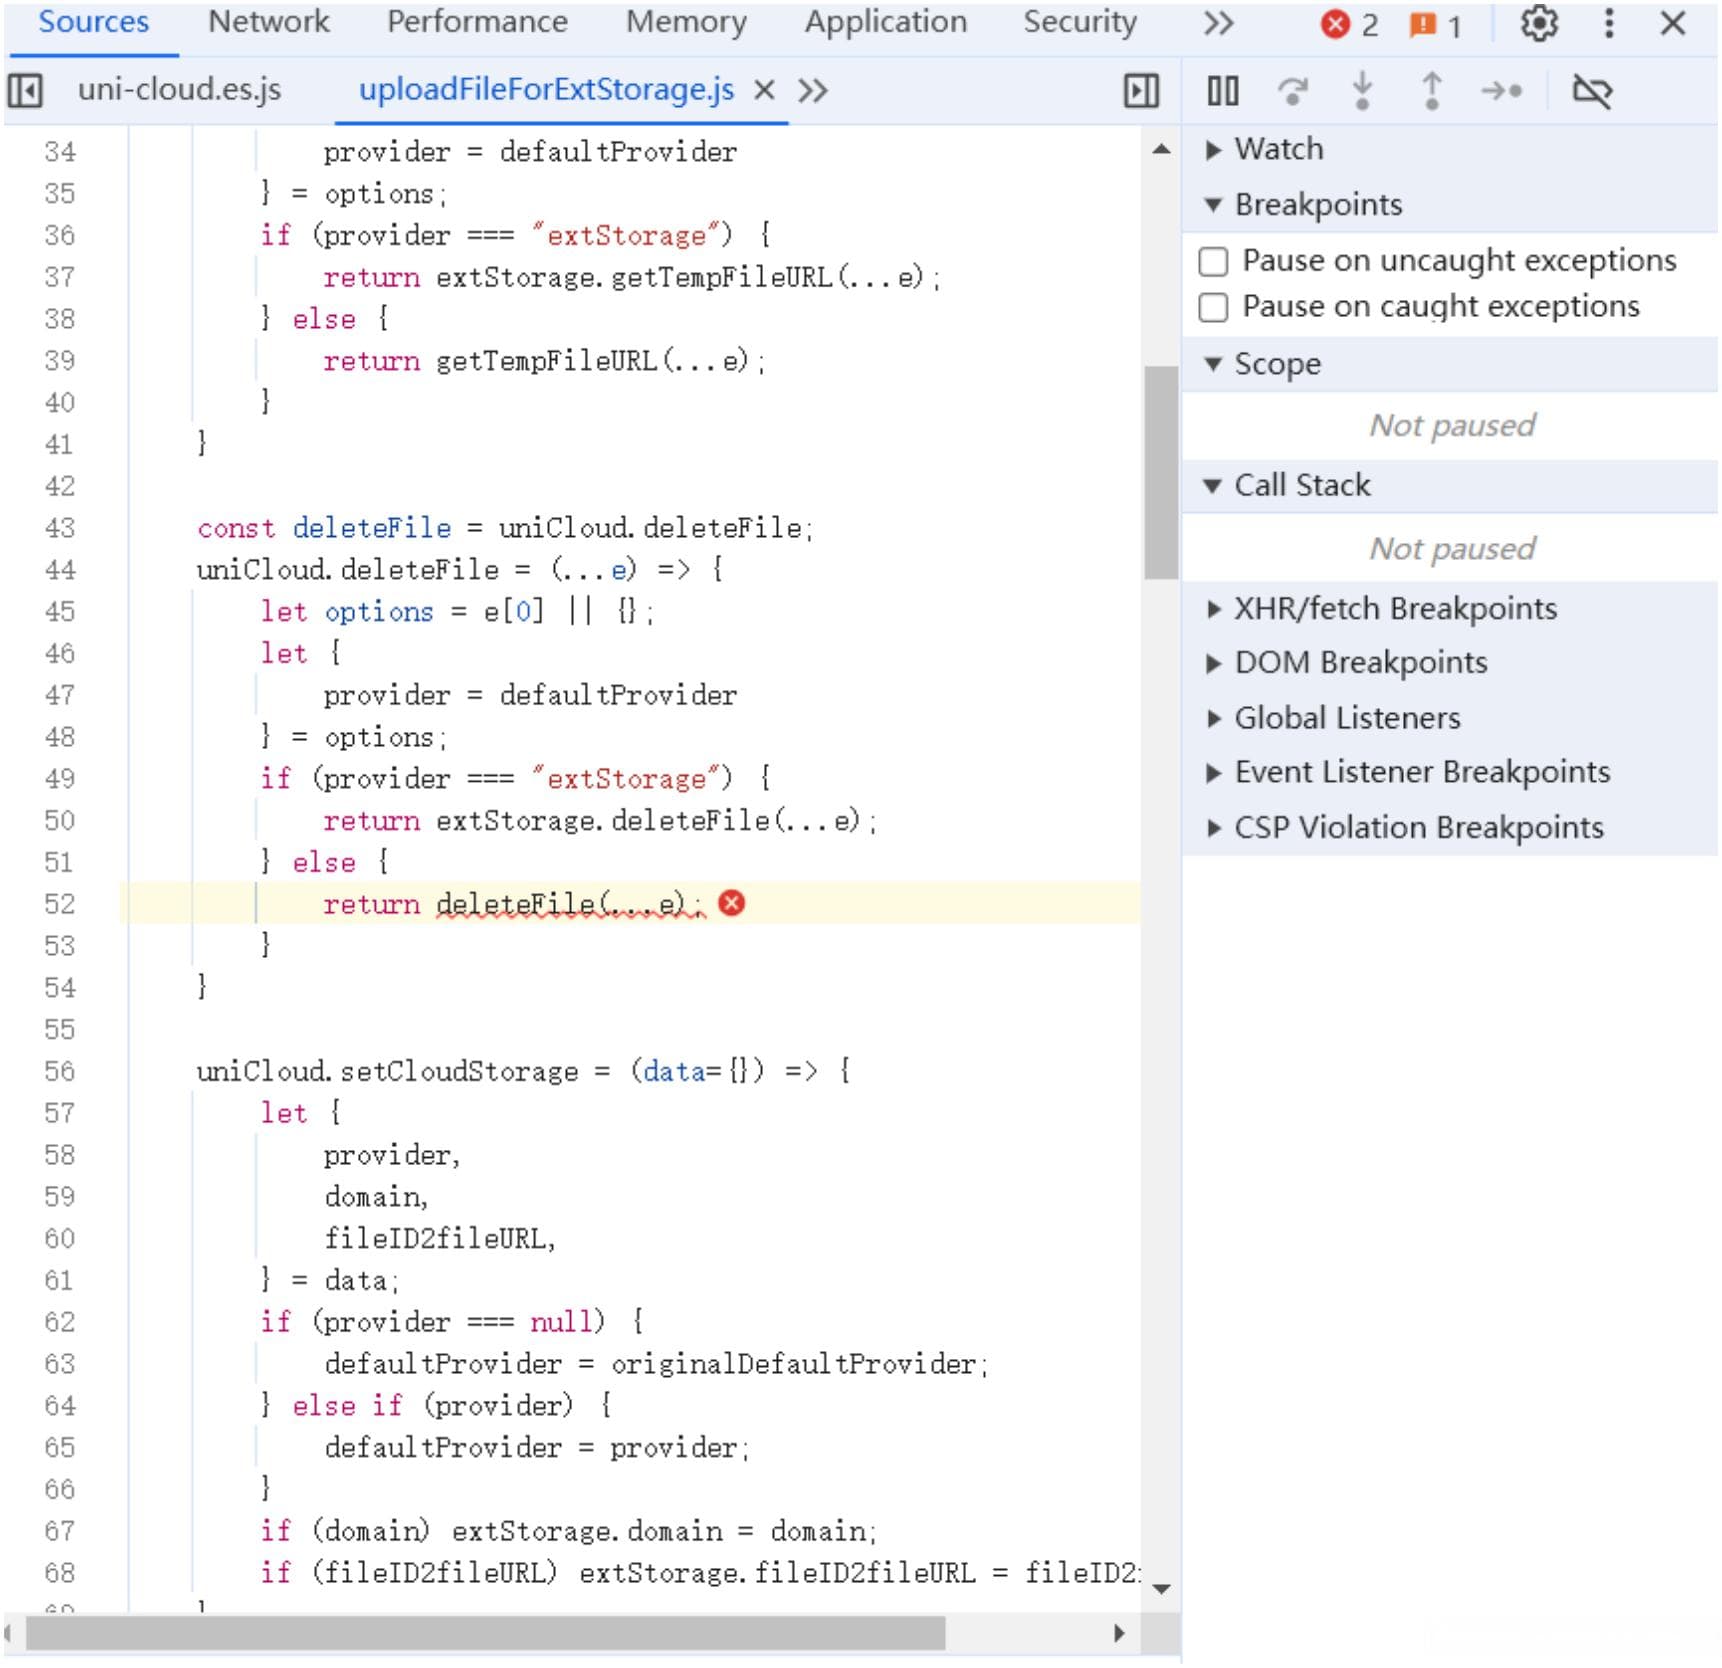Toggle the debugger sidebar panel
This screenshot has height=1668, width=1722.
[1141, 91]
